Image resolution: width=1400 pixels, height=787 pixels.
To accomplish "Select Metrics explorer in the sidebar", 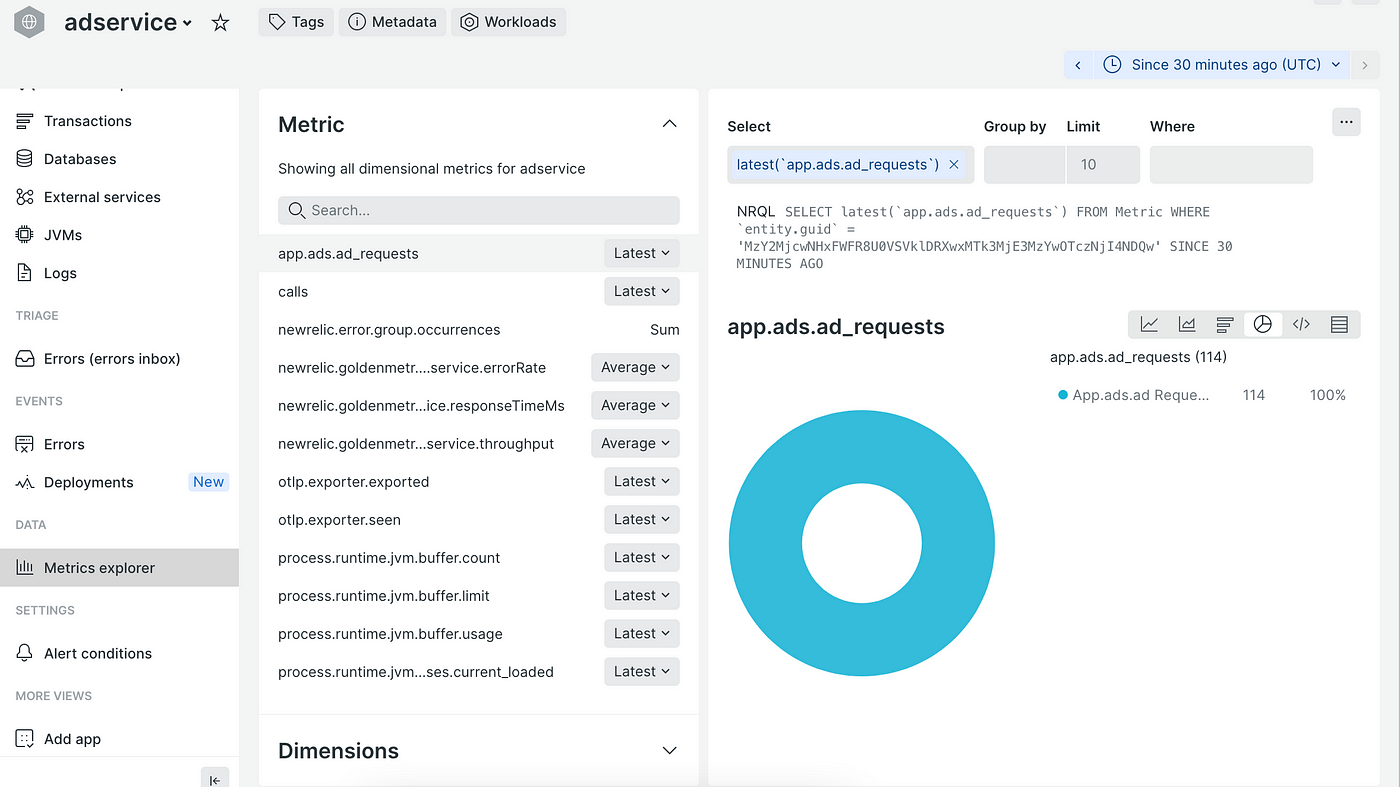I will (119, 567).
